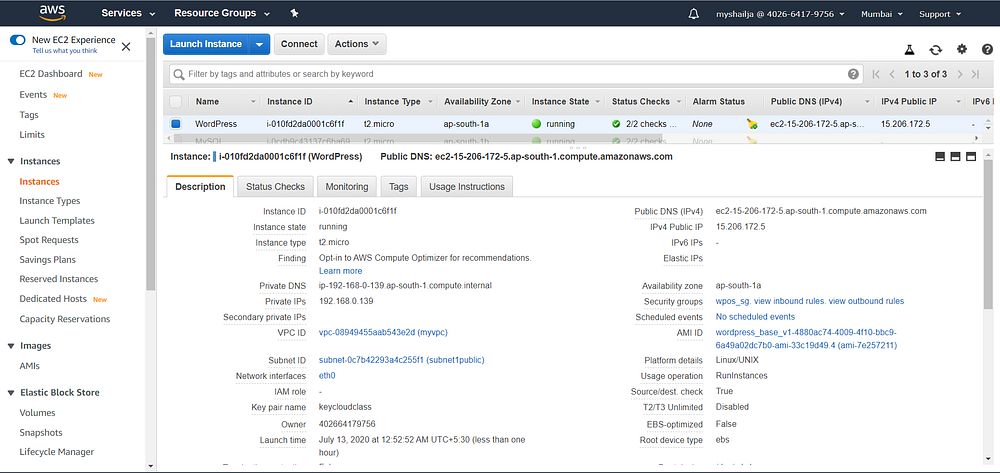Open the Name column filter arrow
The image size is (1000, 473).
tap(253, 102)
